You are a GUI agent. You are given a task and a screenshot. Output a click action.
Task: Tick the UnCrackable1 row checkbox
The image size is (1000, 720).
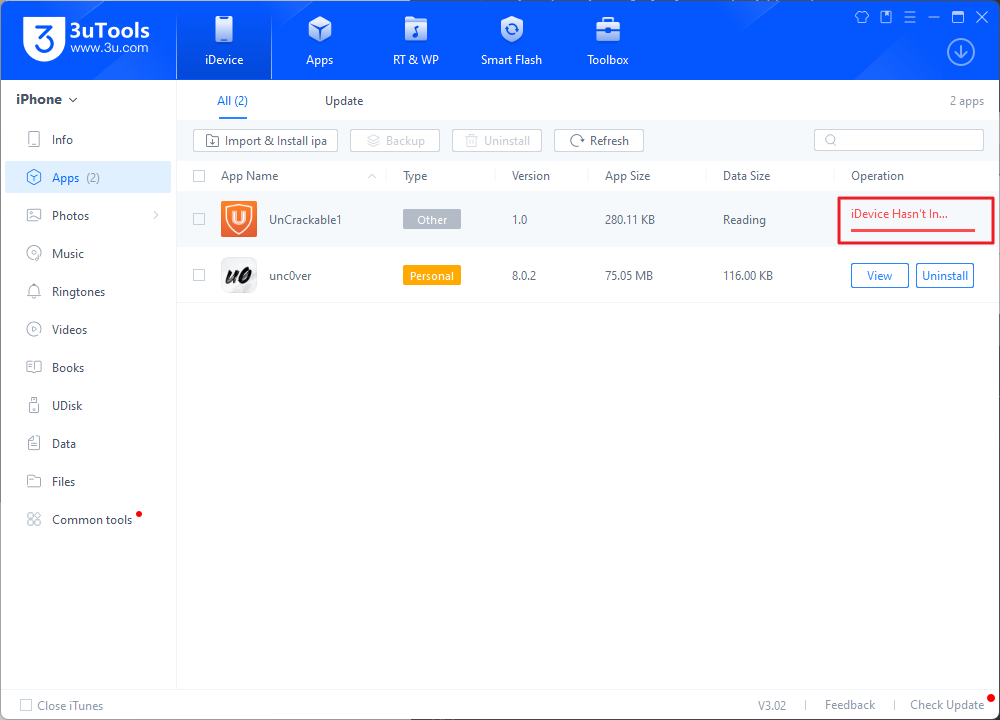(x=199, y=219)
